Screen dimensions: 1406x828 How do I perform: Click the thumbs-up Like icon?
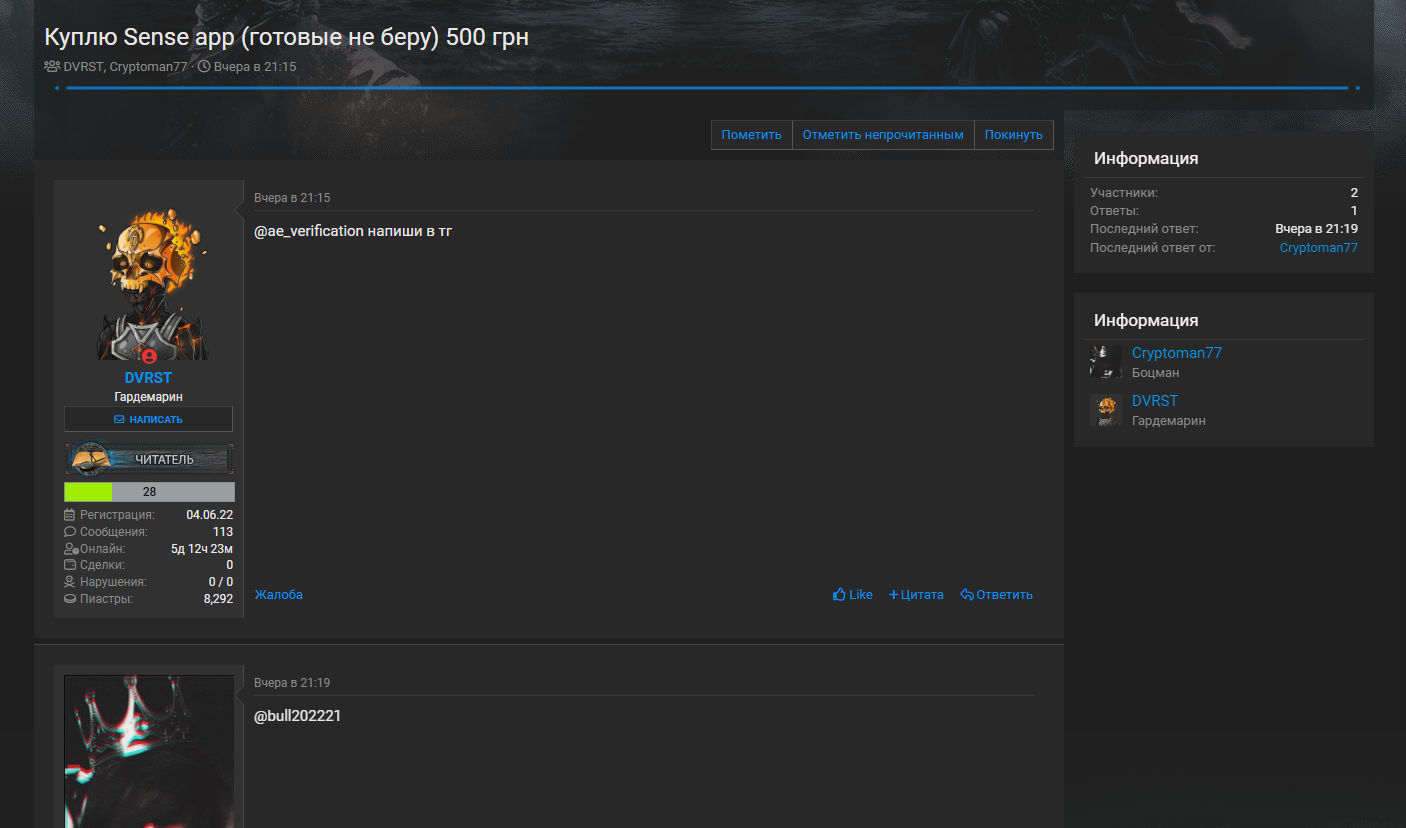839,595
